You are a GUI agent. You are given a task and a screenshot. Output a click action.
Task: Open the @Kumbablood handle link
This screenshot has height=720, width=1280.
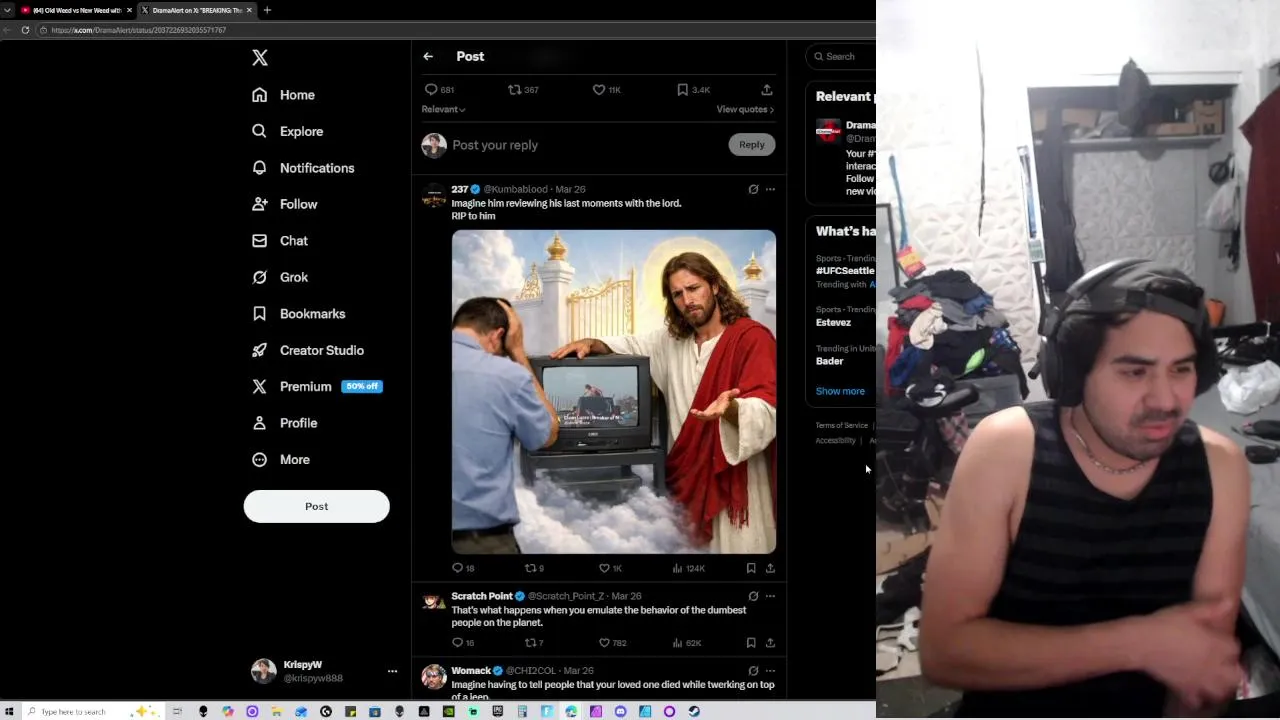click(515, 189)
